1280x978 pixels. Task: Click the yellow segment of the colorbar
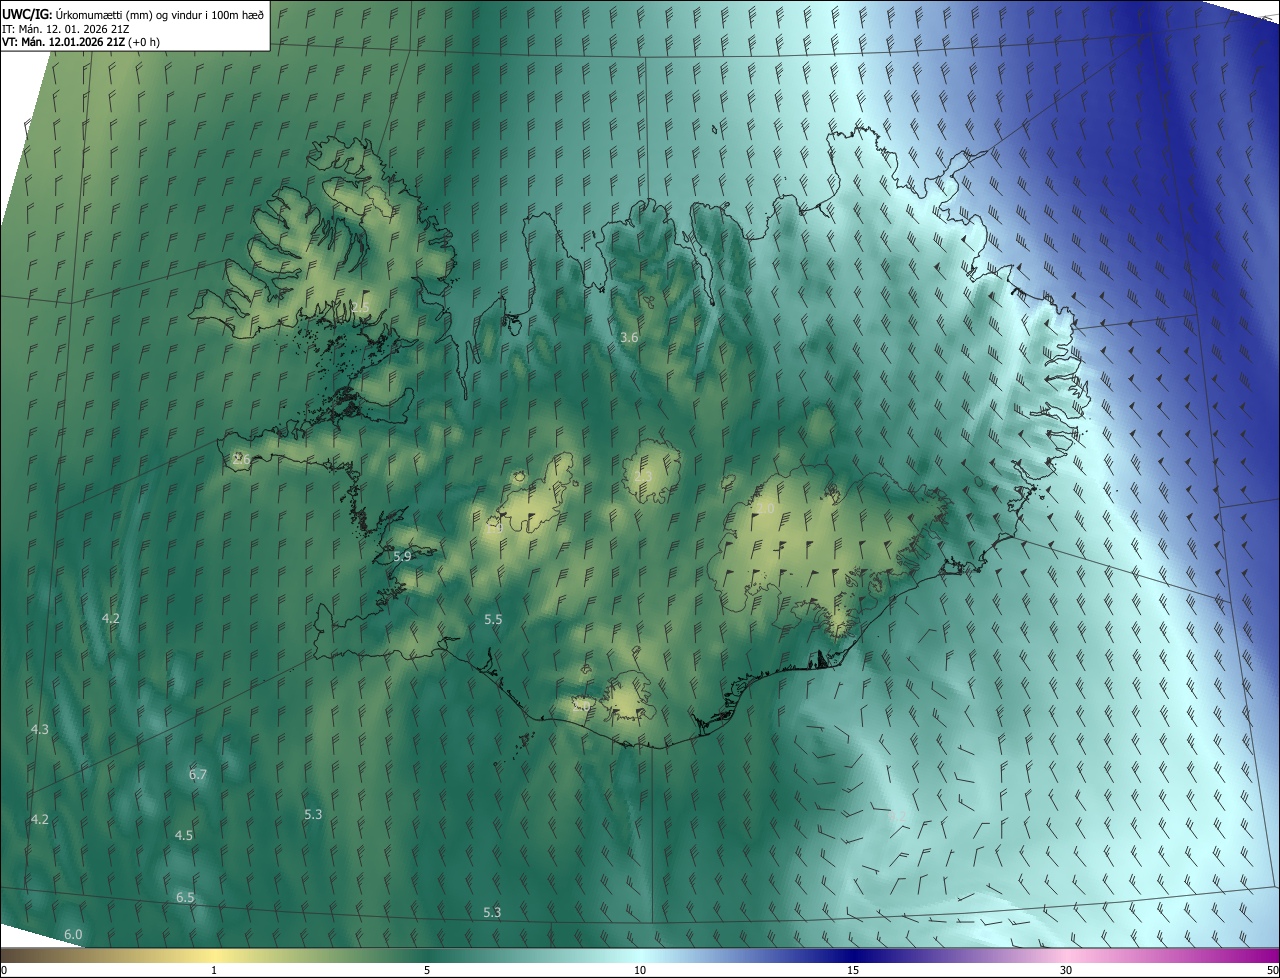tap(215, 955)
